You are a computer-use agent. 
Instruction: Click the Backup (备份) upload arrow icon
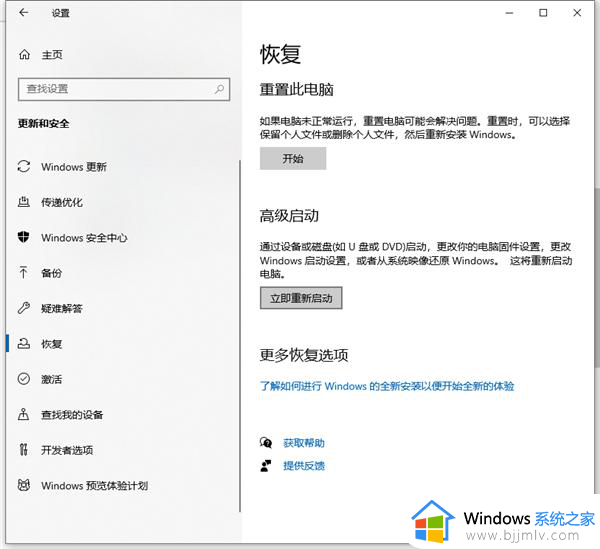coord(23,272)
